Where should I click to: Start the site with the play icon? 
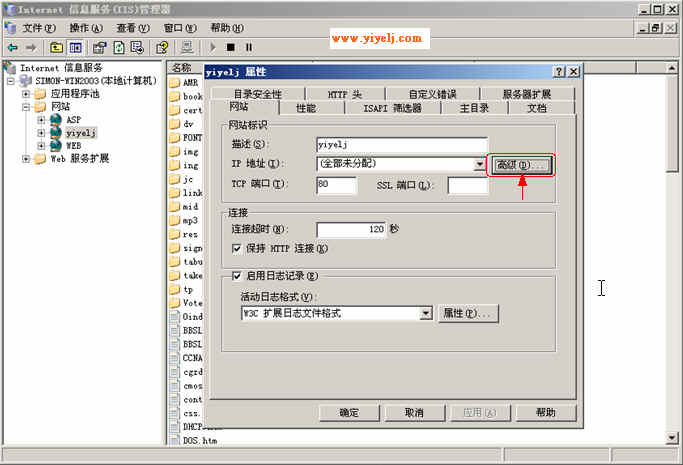pos(213,47)
